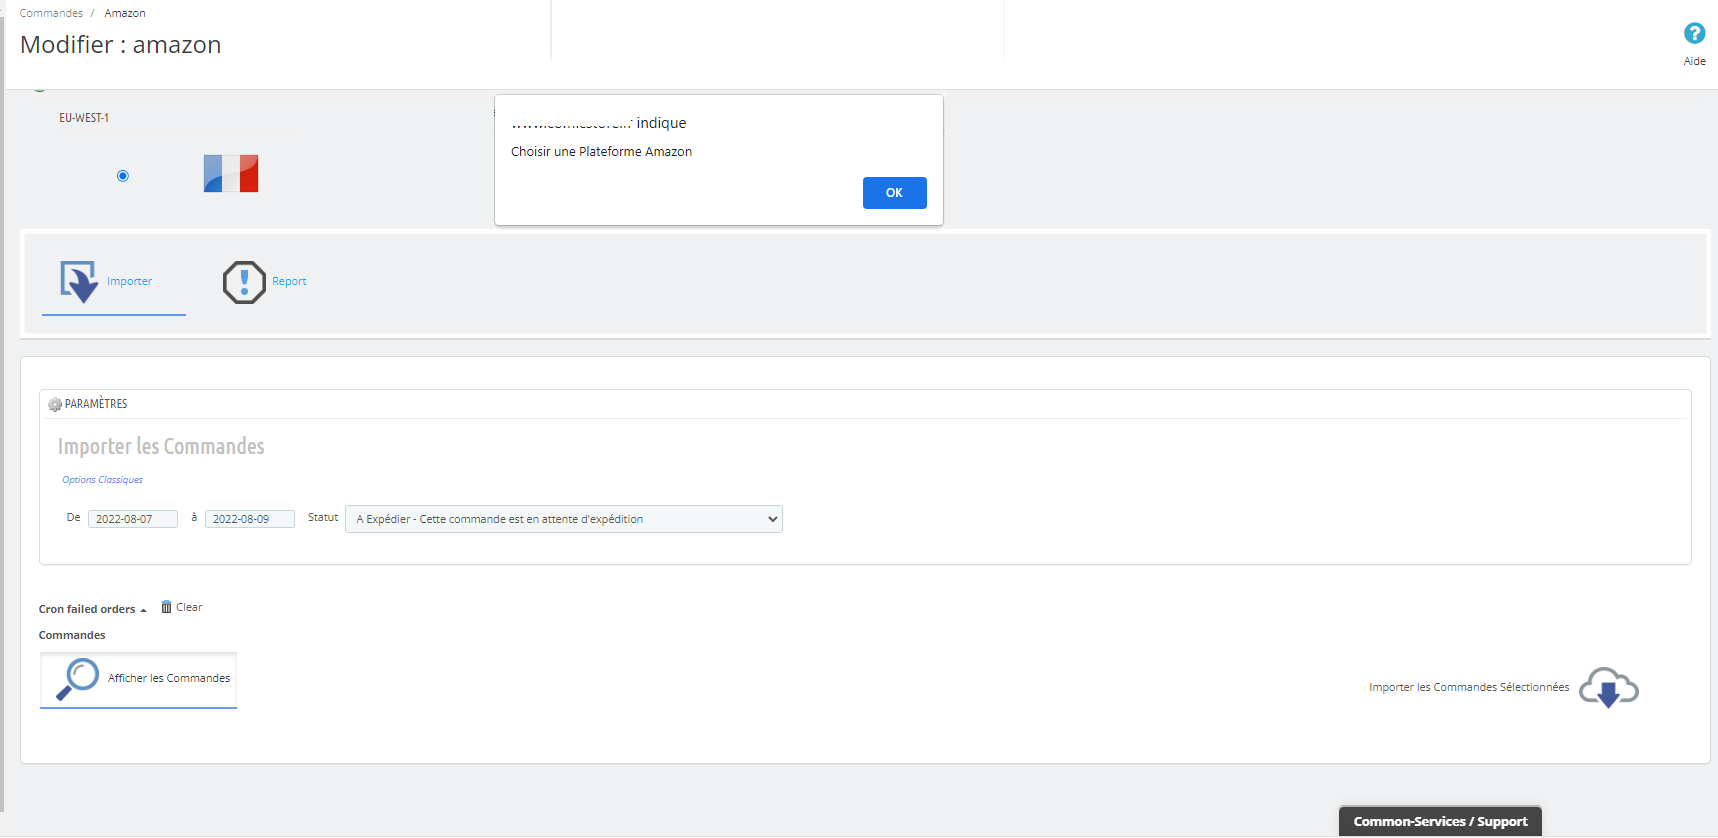Click Importer les Commandes Sélectionnées
Image resolution: width=1718 pixels, height=838 pixels.
tap(1469, 687)
